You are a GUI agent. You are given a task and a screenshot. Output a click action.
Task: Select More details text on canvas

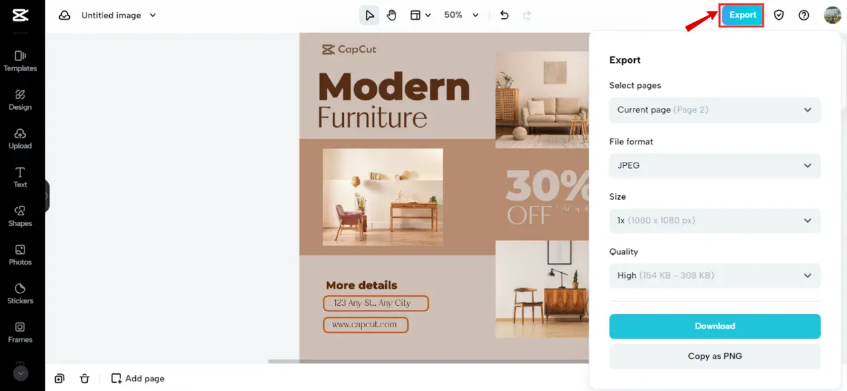tap(361, 285)
